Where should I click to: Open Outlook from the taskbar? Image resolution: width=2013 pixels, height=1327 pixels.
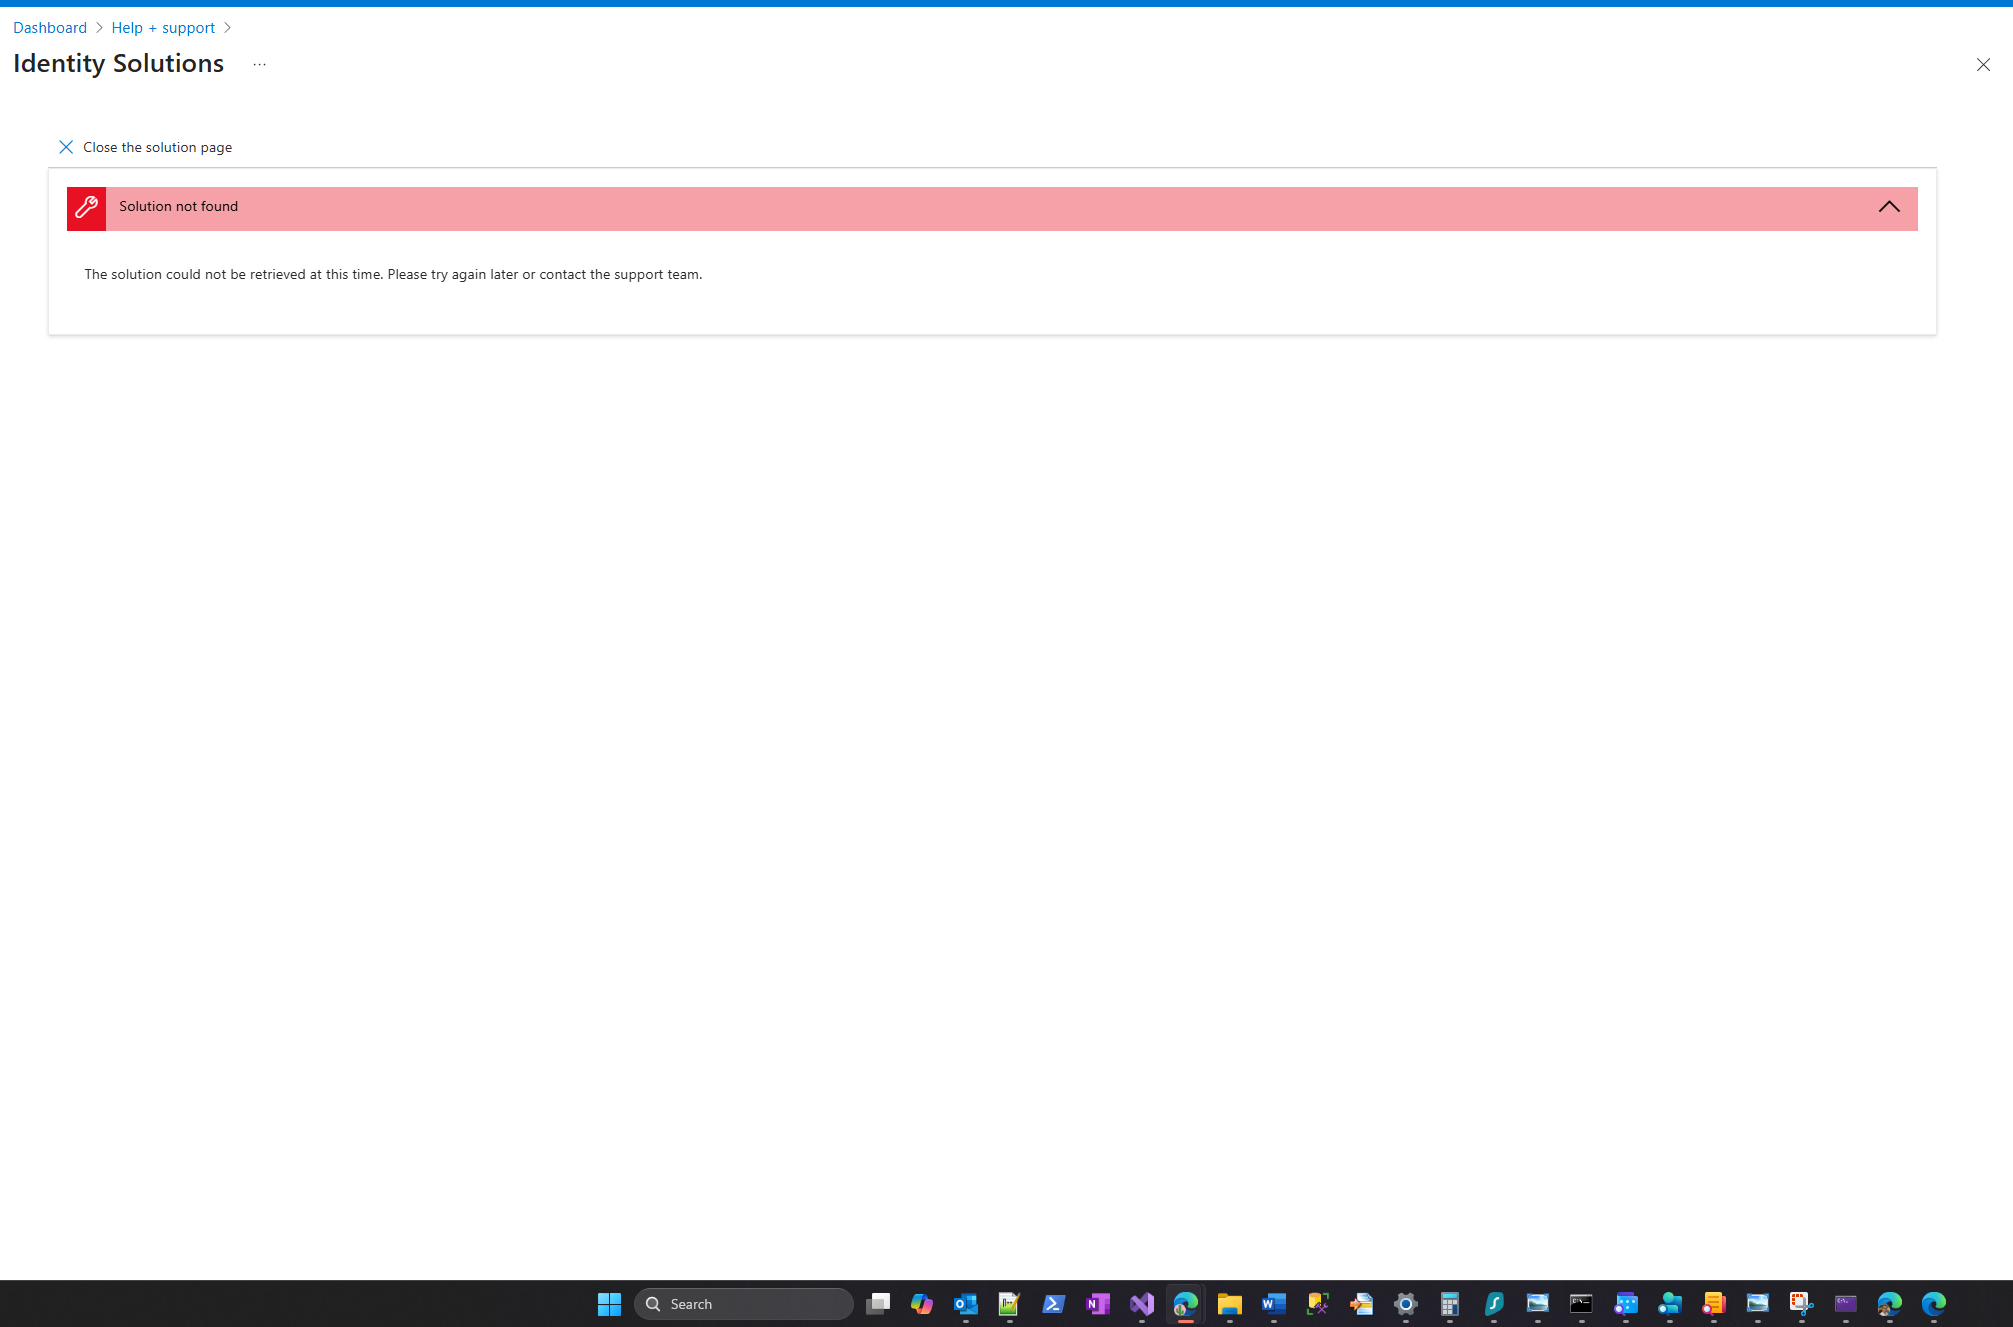[965, 1304]
